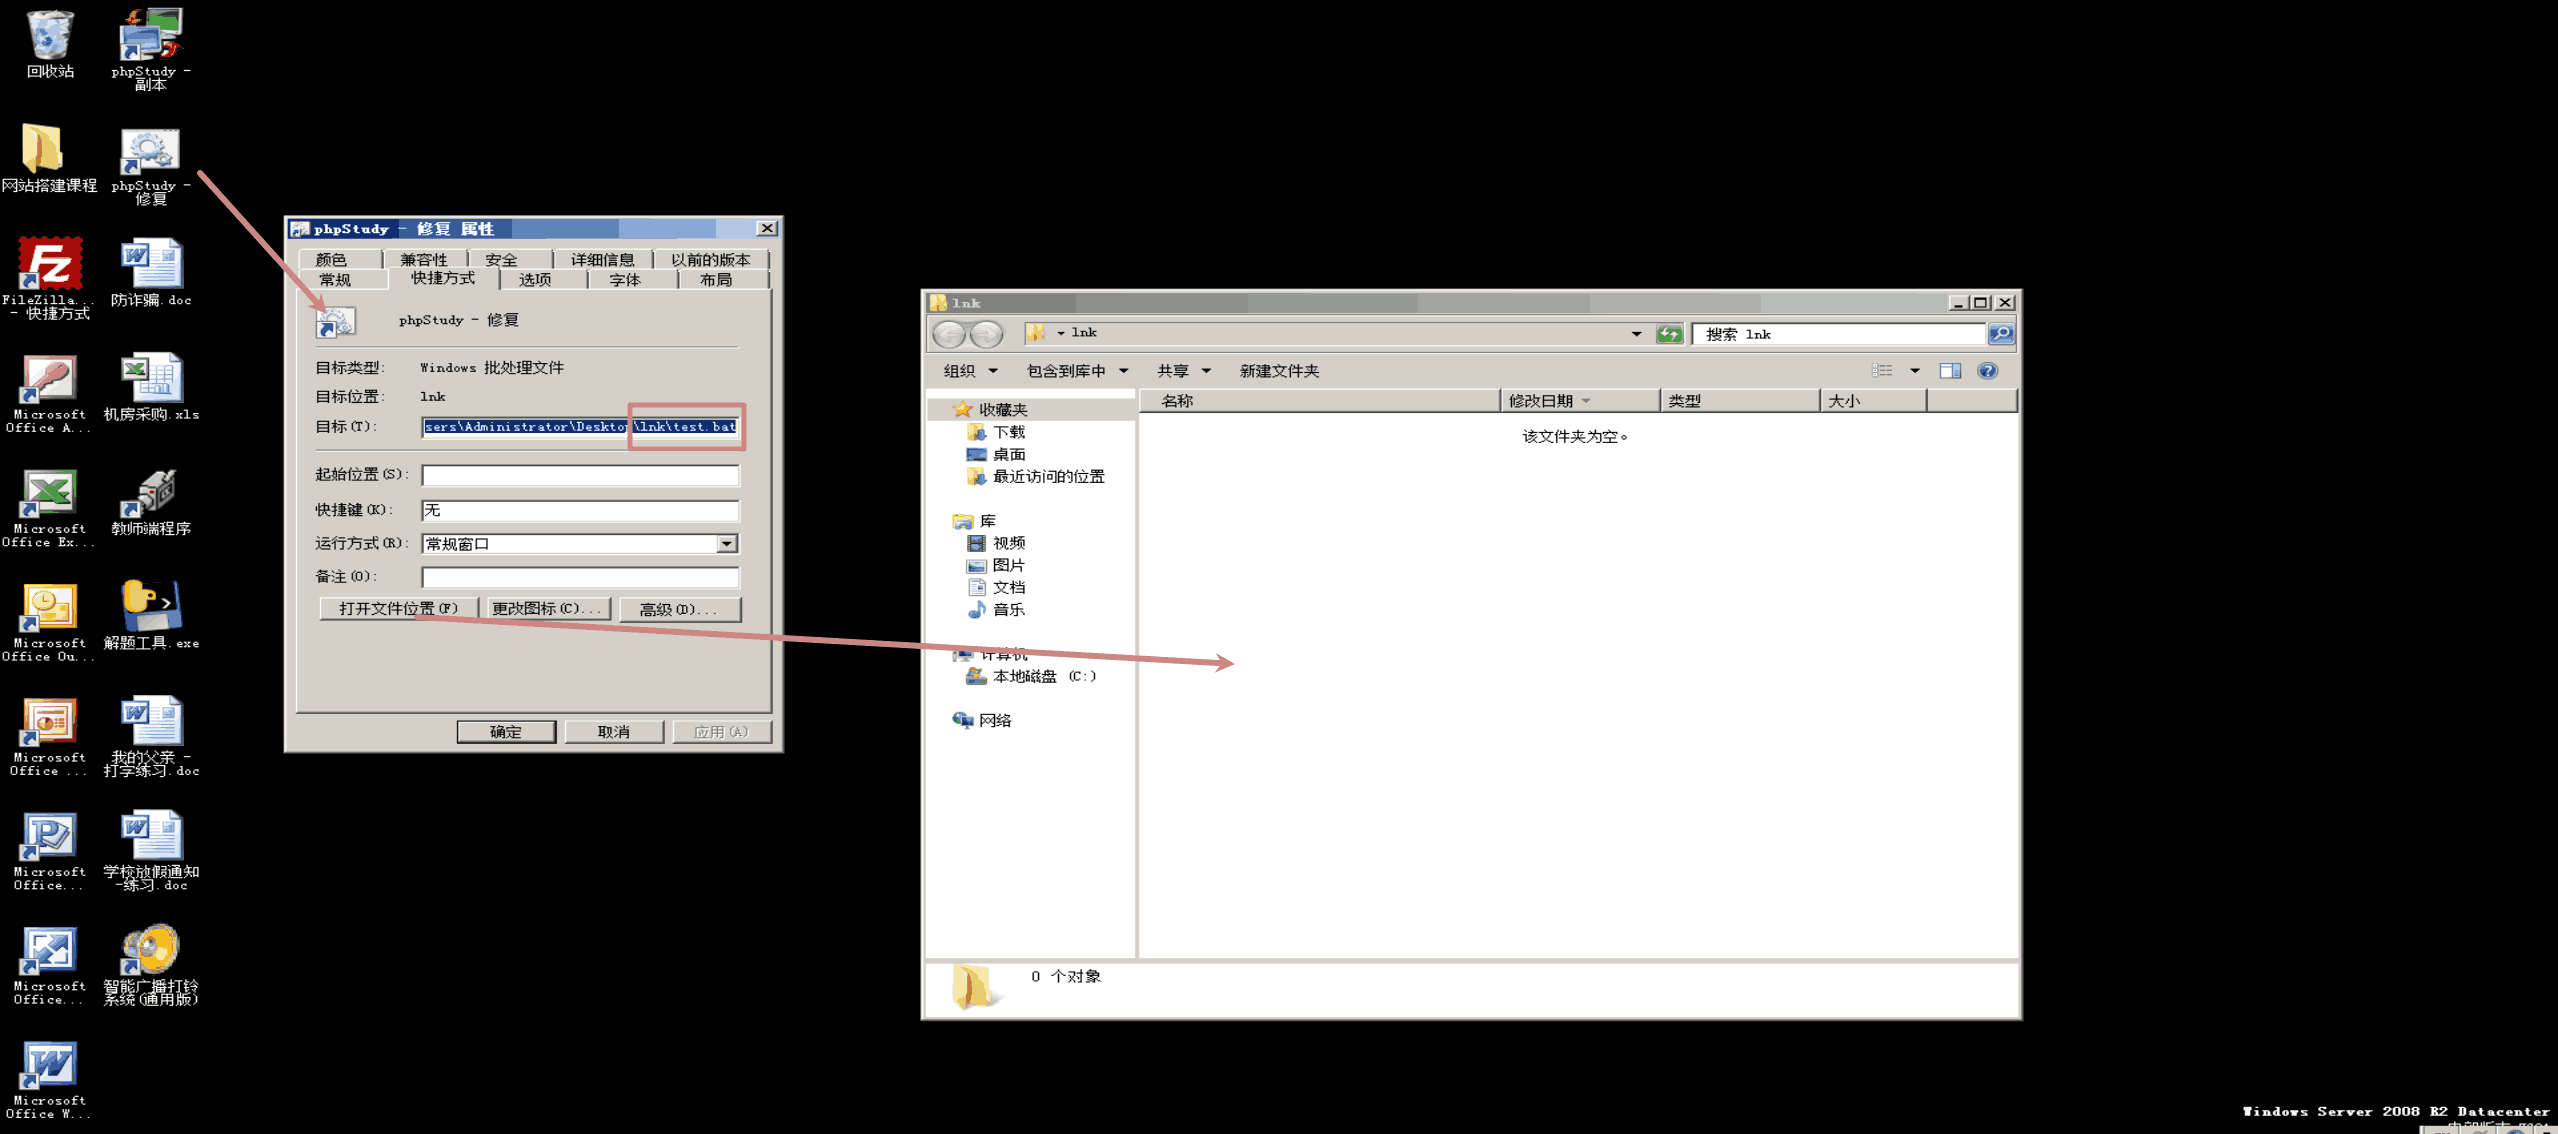This screenshot has height=1134, width=2558.
Task: Open the Recycle Bin desktop icon
Action: [x=48, y=36]
